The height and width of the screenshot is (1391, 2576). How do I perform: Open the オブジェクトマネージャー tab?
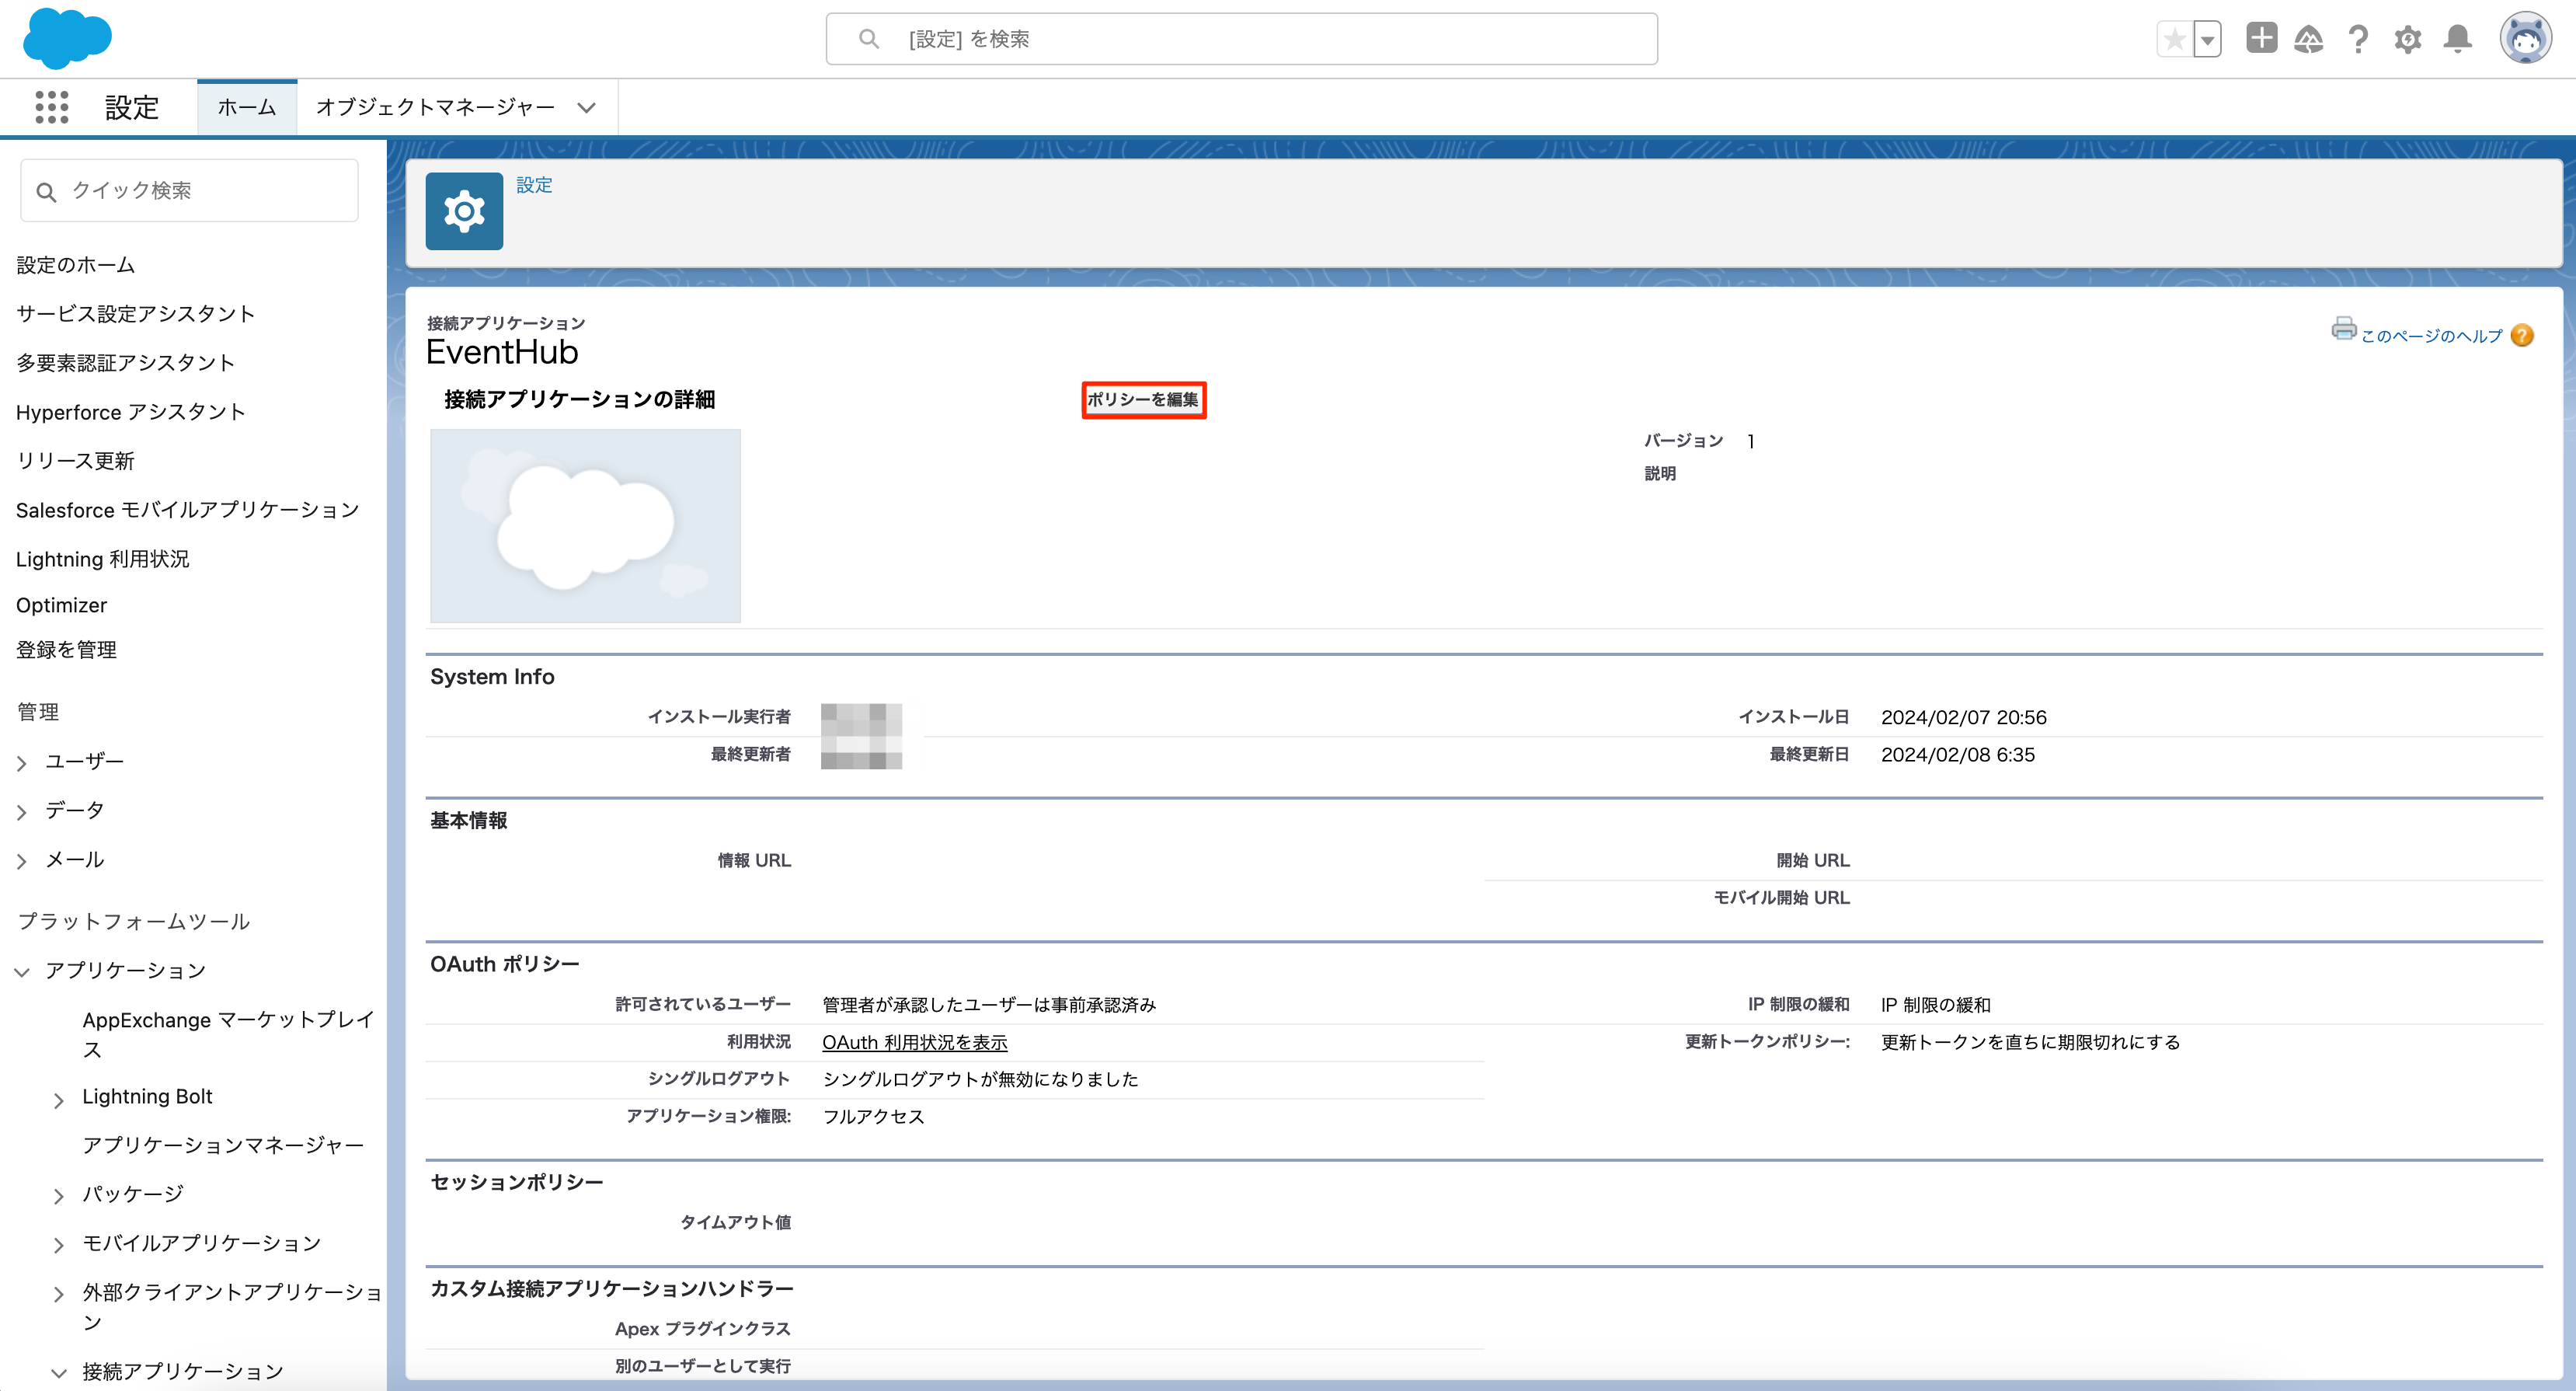click(x=435, y=107)
